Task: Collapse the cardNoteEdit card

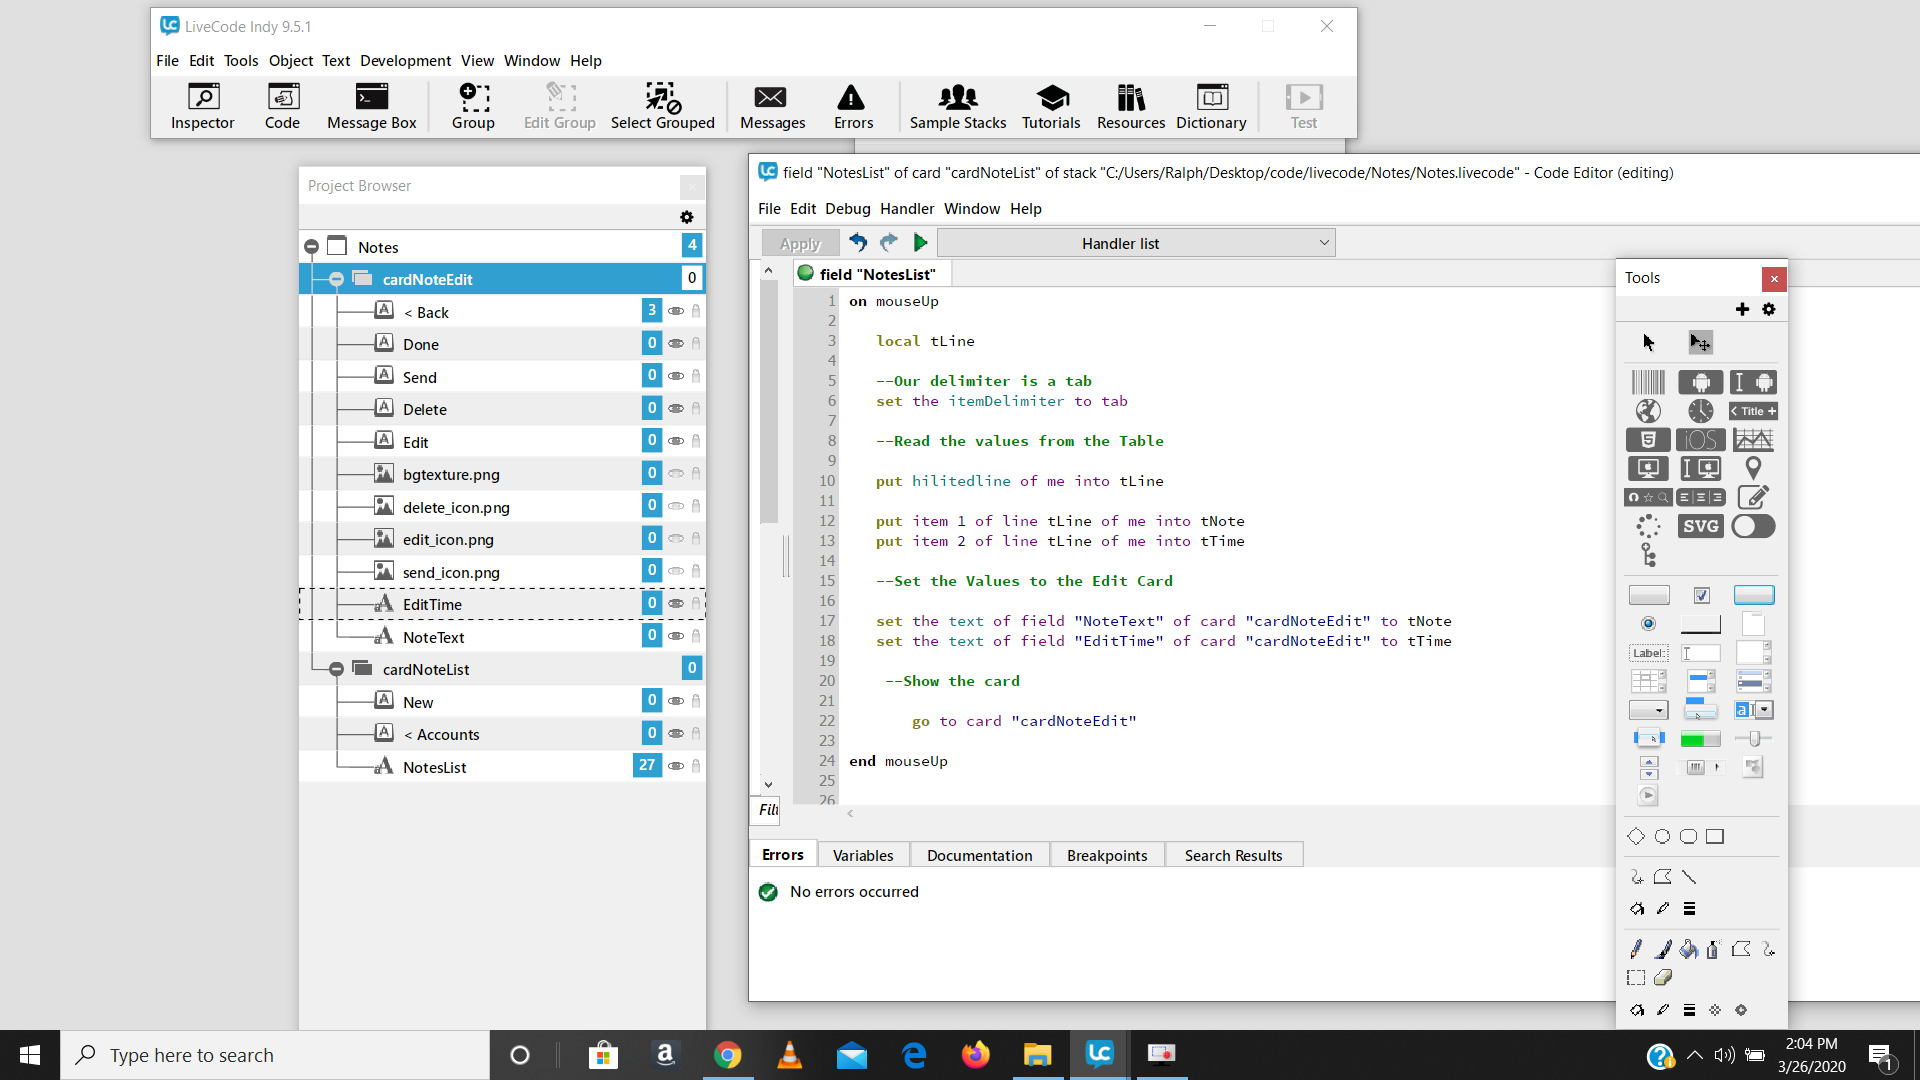Action: pyautogui.click(x=336, y=279)
